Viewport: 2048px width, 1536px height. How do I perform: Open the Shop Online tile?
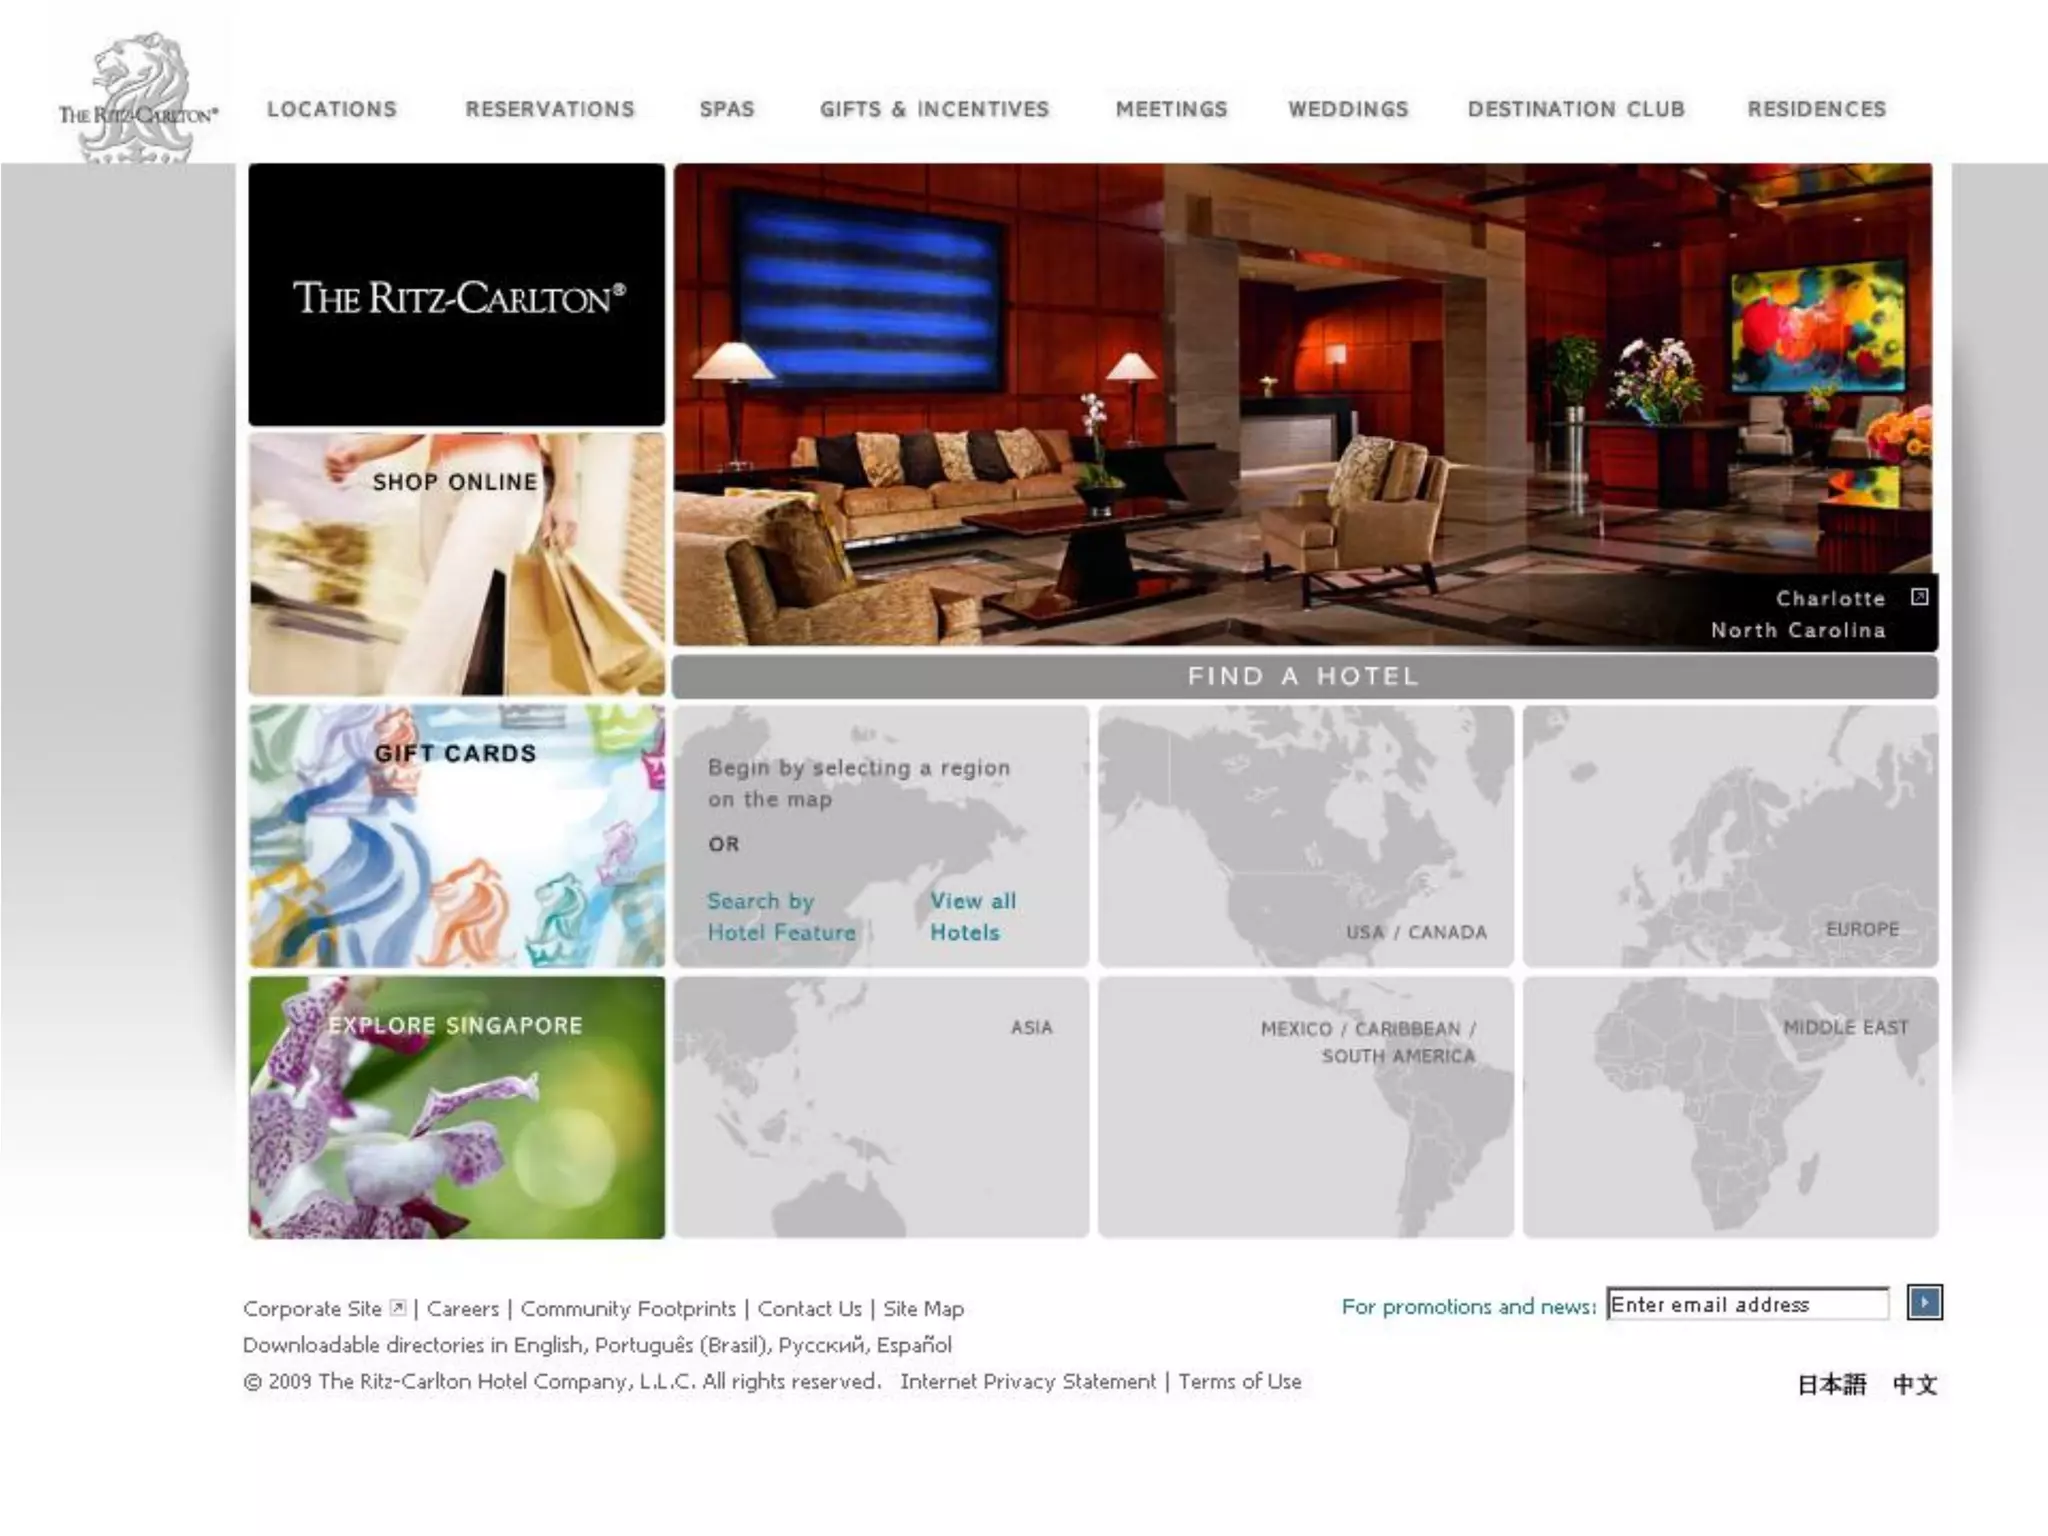pyautogui.click(x=456, y=564)
